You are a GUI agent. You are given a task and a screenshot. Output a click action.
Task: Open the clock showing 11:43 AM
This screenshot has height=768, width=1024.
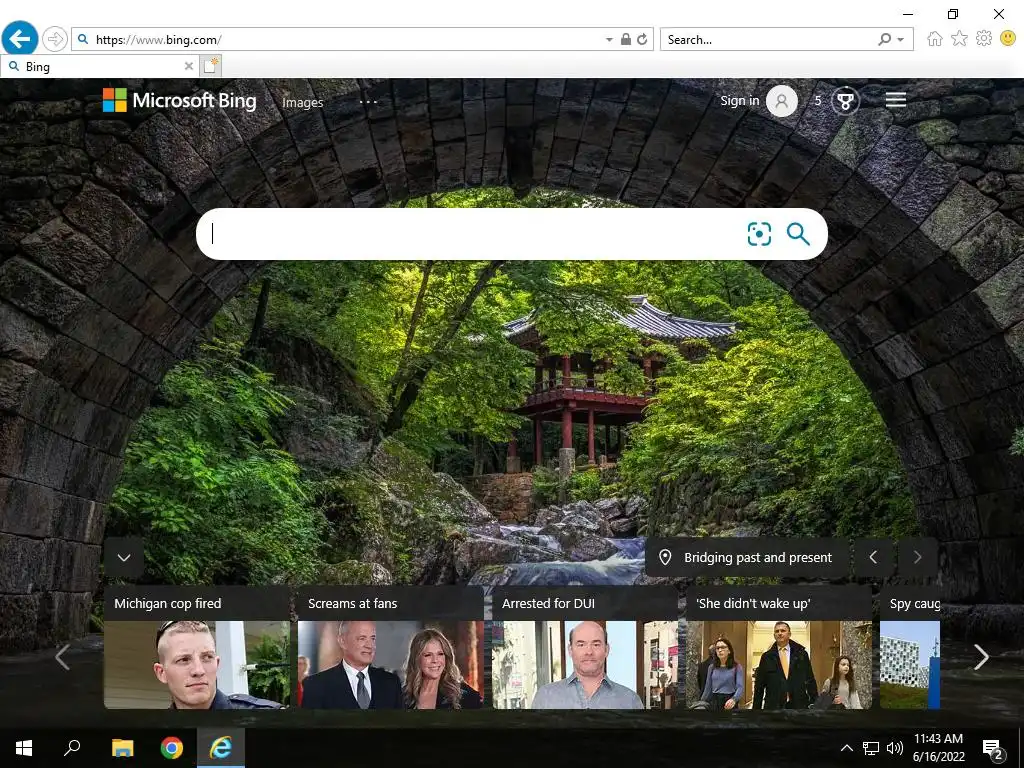(x=938, y=748)
